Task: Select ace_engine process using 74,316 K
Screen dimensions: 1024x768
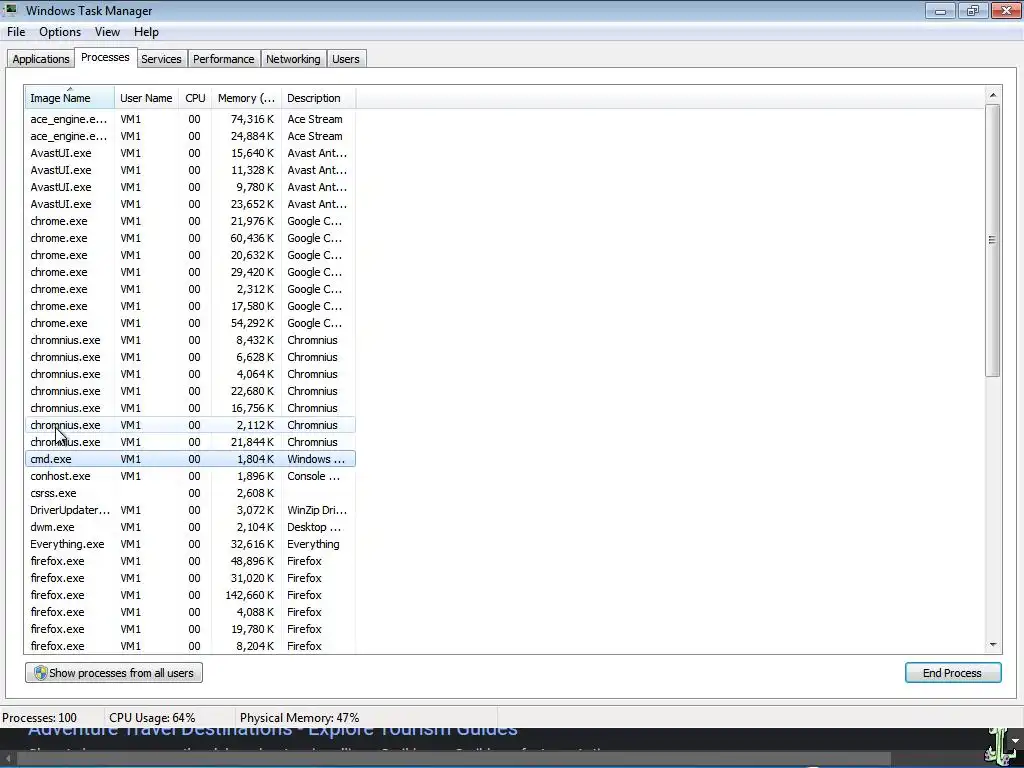Action: pos(190,119)
